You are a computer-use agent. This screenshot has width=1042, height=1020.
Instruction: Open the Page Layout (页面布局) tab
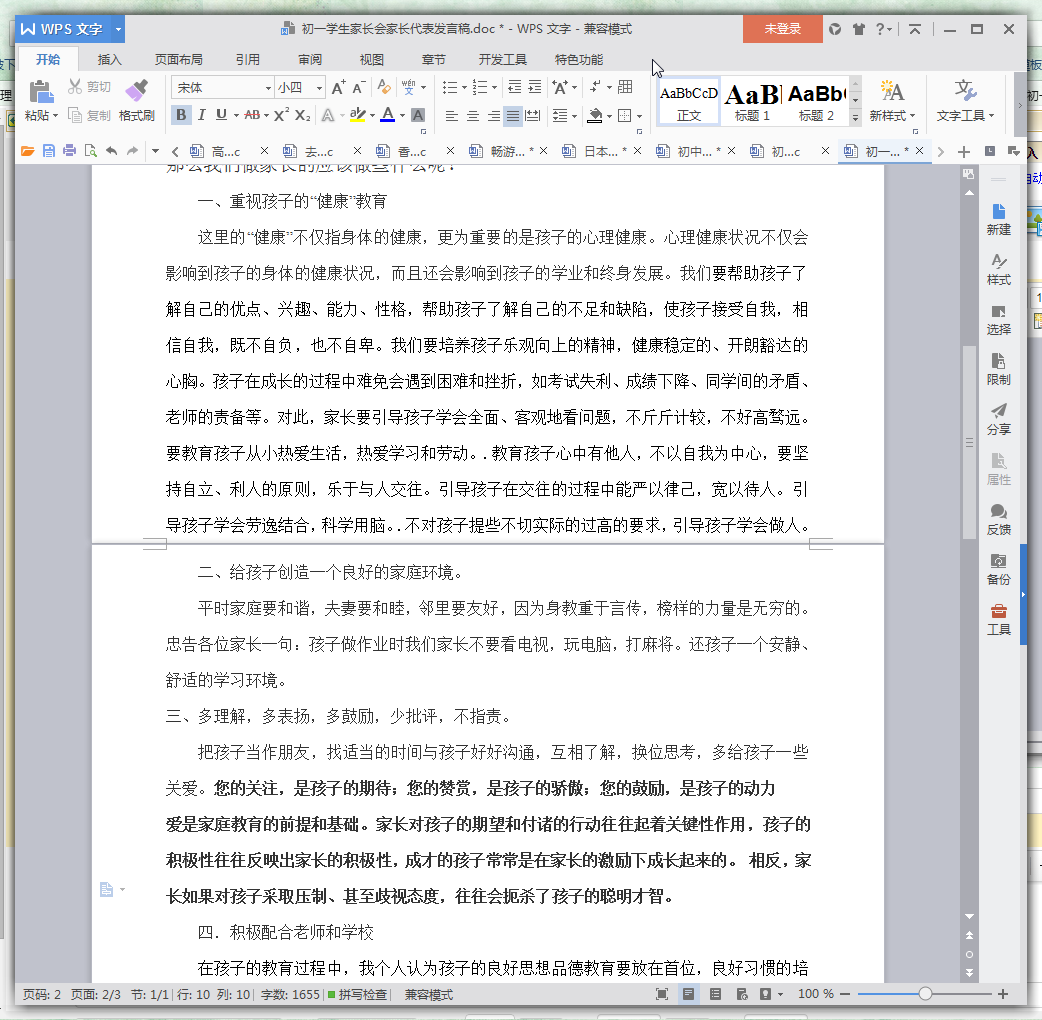[178, 59]
